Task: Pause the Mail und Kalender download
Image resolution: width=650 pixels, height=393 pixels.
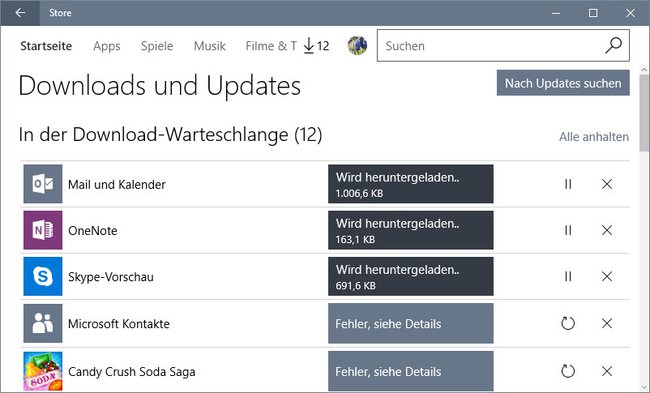Action: tap(568, 184)
